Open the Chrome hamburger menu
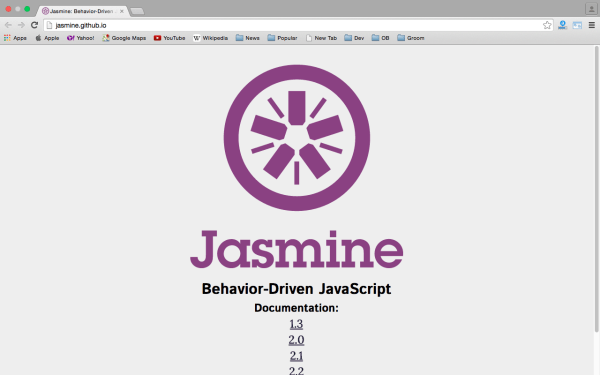 [x=592, y=25]
